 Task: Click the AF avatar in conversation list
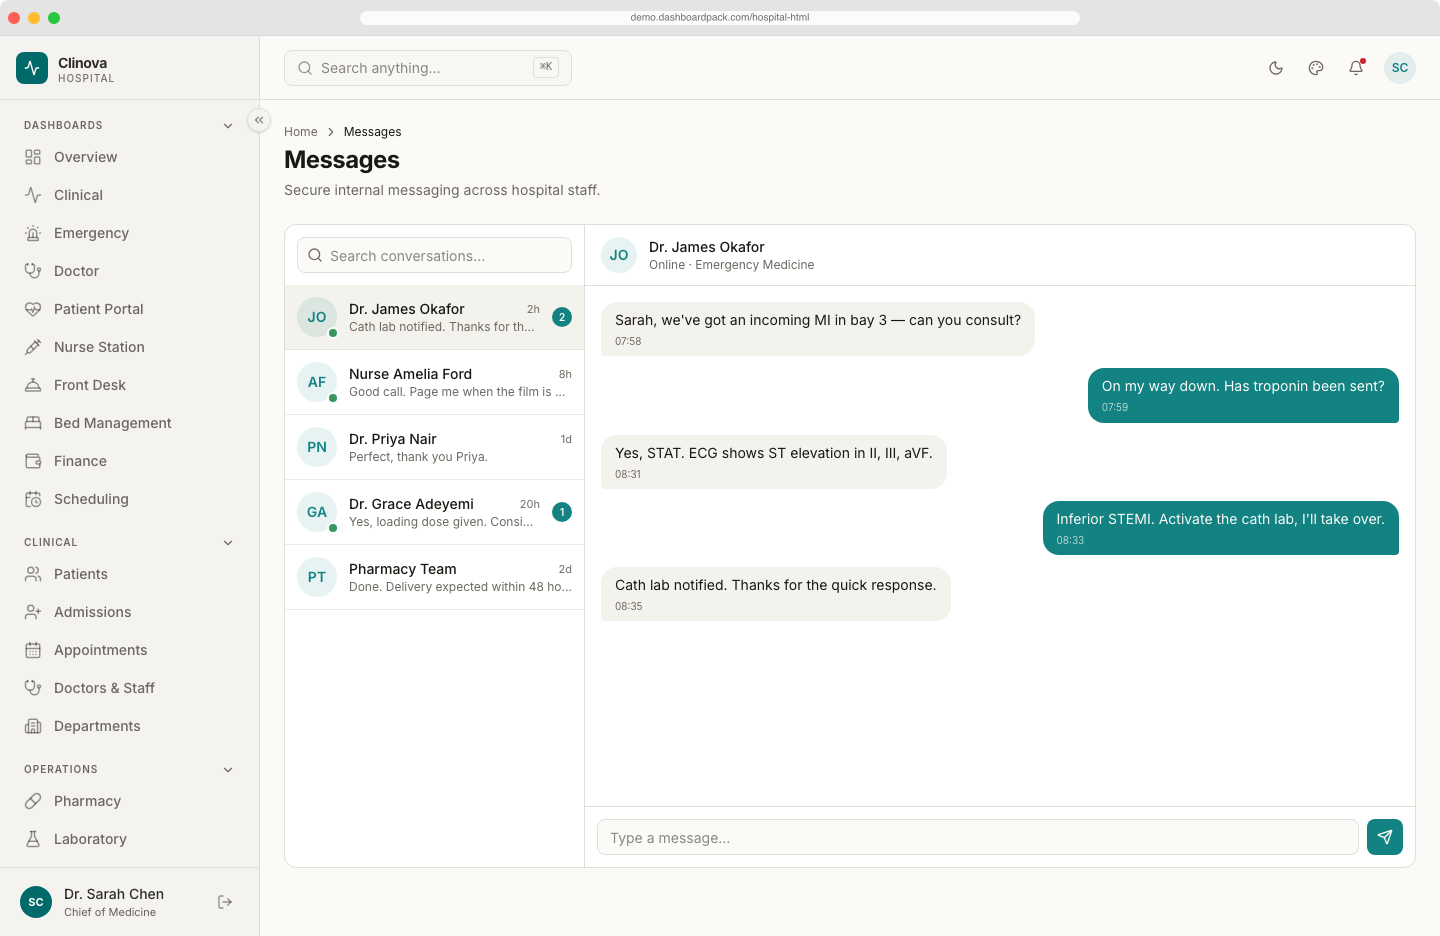317,382
